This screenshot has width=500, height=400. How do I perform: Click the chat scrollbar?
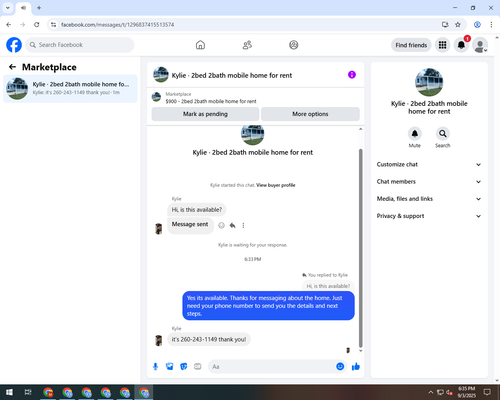(360, 248)
